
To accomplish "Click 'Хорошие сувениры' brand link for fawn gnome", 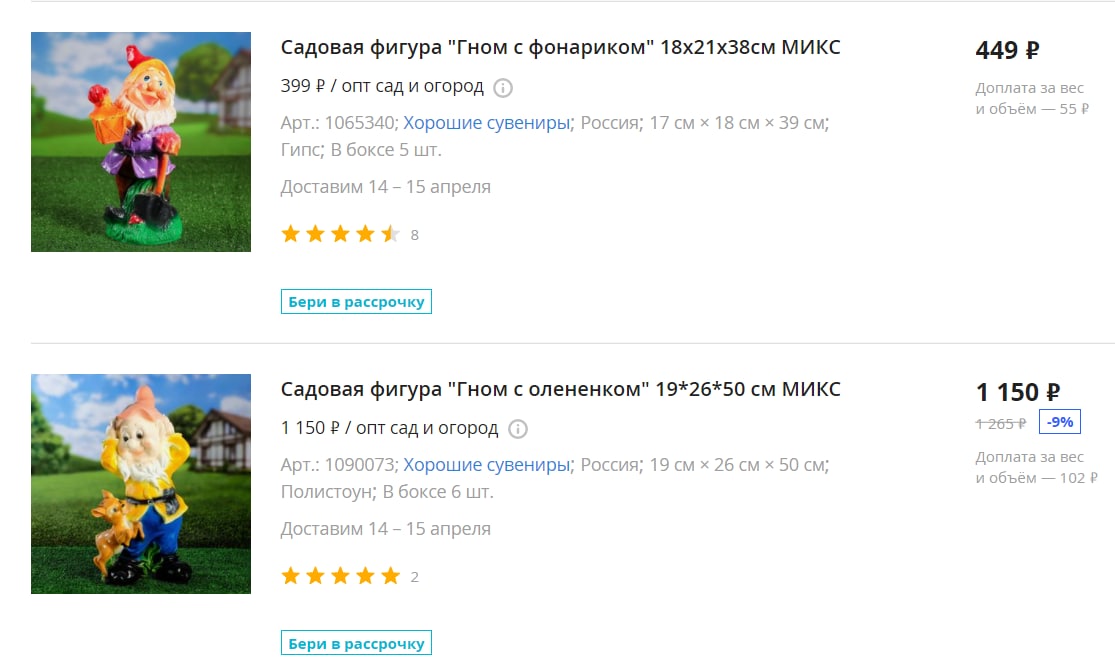I will click(486, 464).
